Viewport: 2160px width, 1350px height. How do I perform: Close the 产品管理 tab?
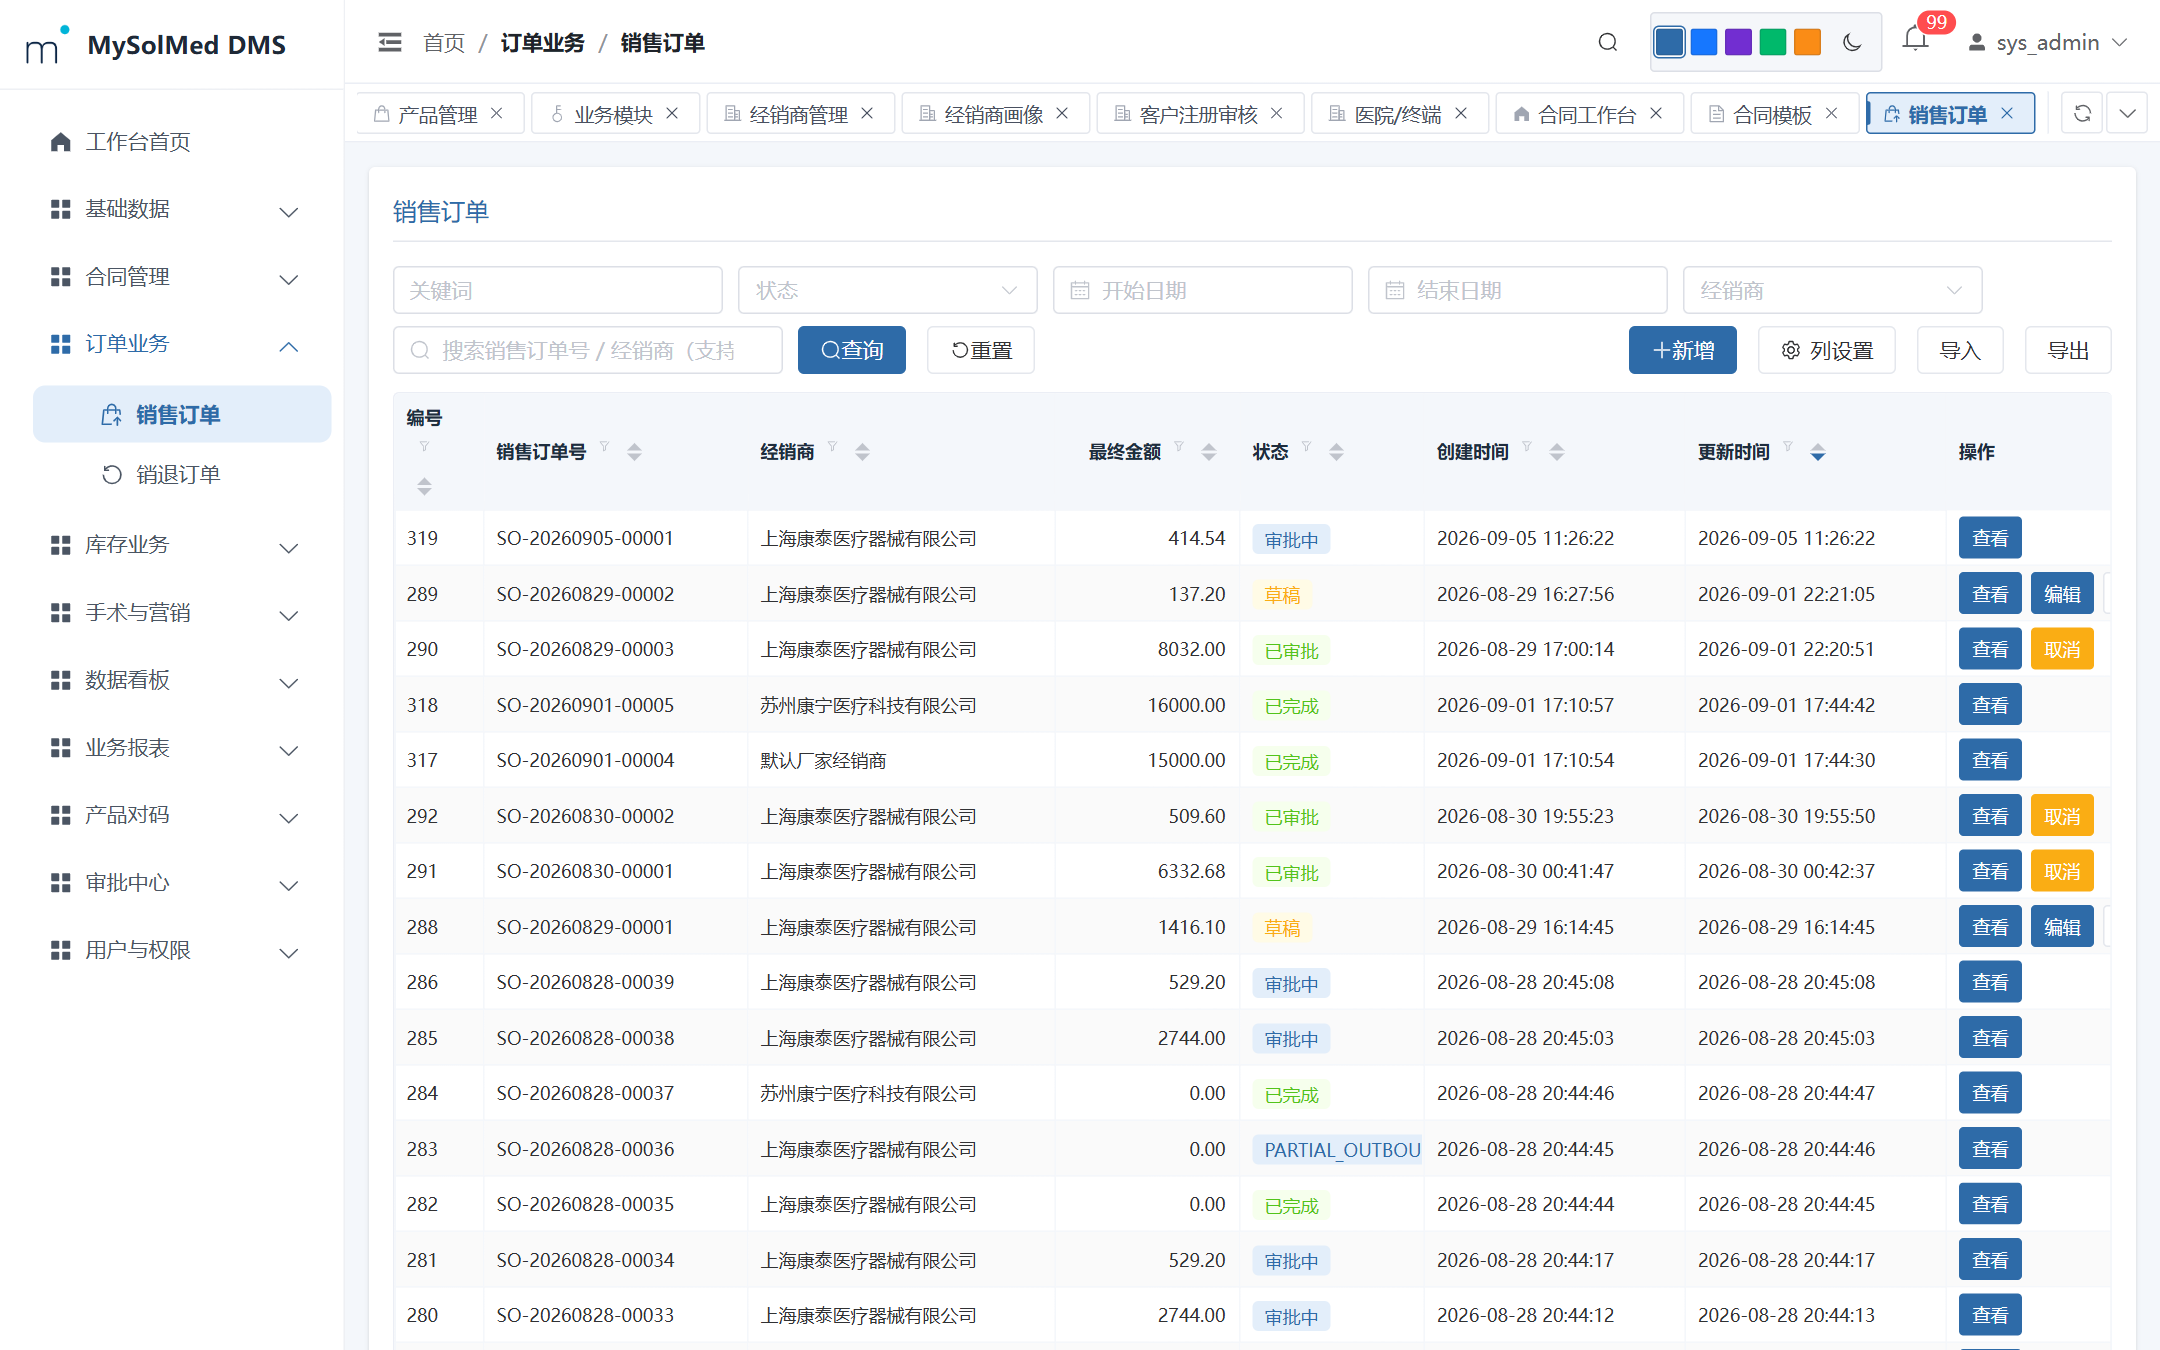(x=497, y=113)
